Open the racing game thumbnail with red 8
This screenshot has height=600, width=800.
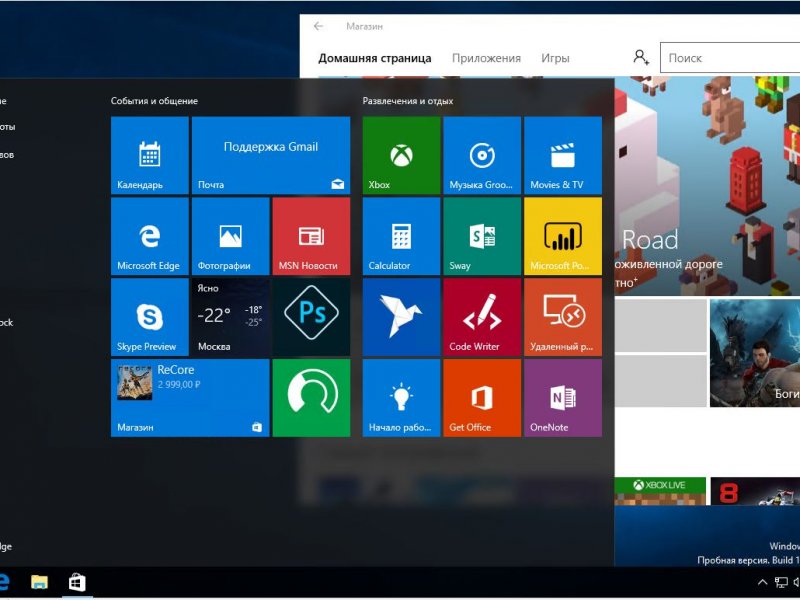point(755,491)
